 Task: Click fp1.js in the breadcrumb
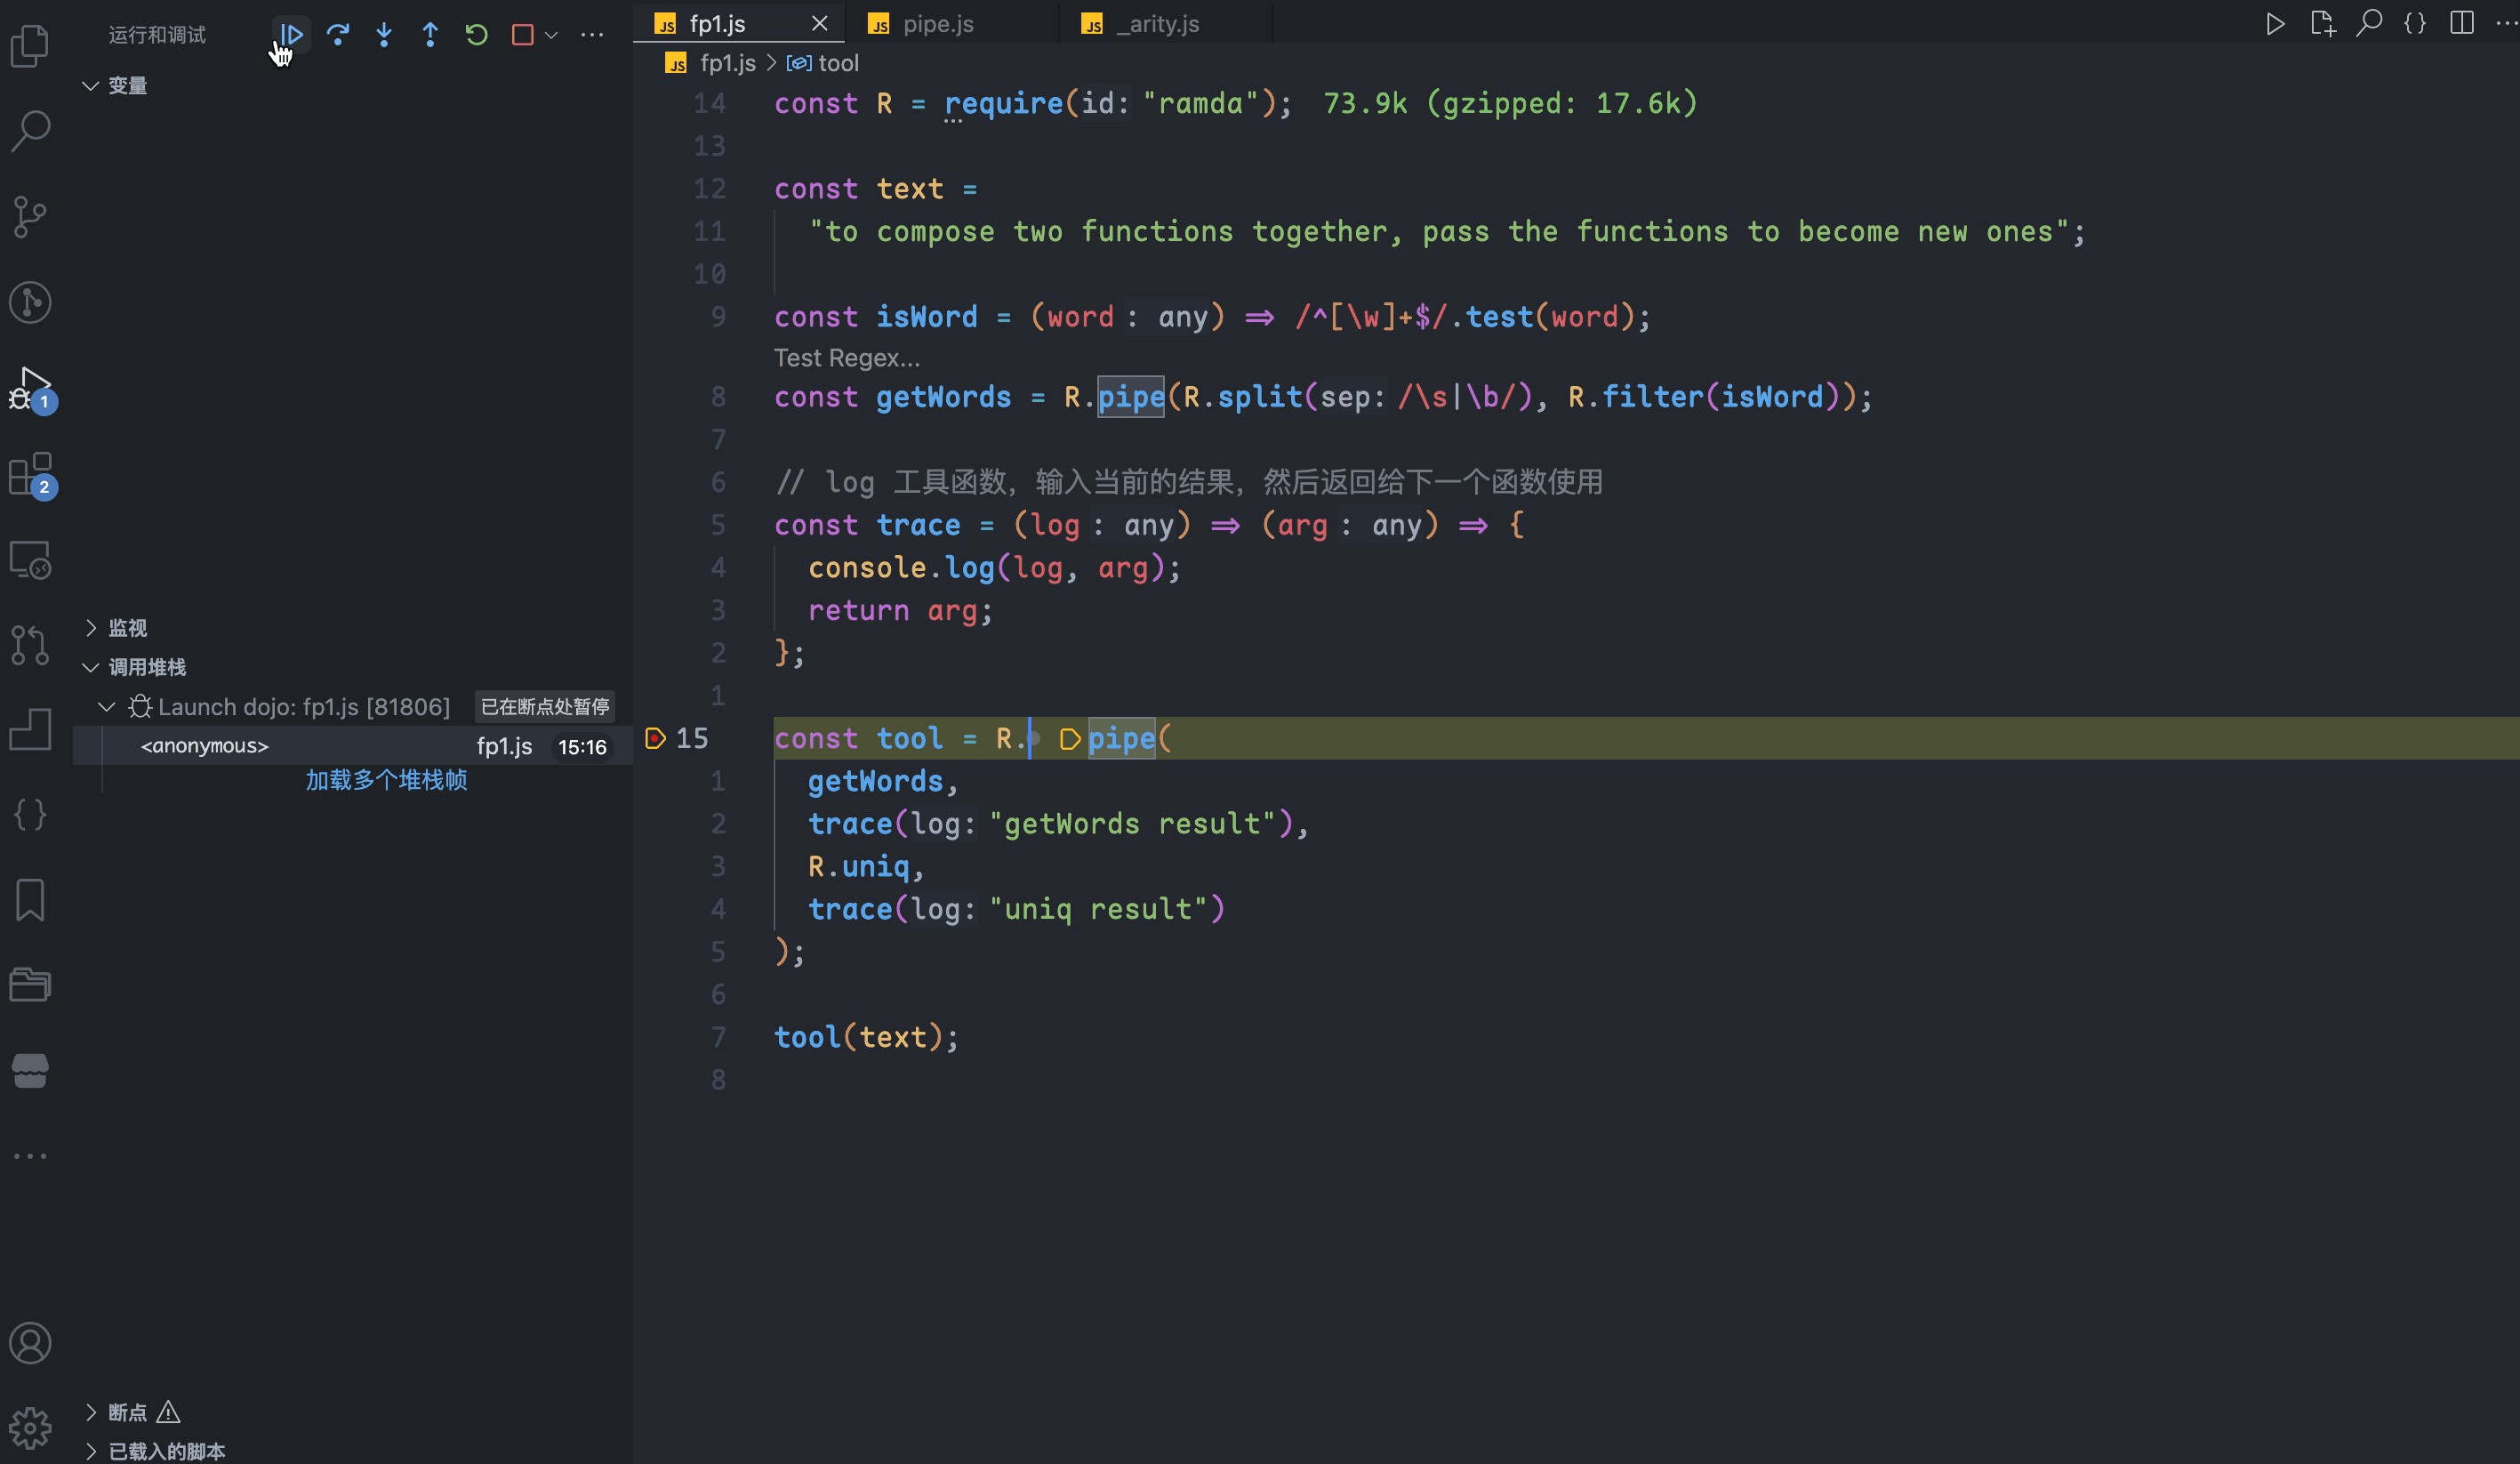pyautogui.click(x=727, y=63)
